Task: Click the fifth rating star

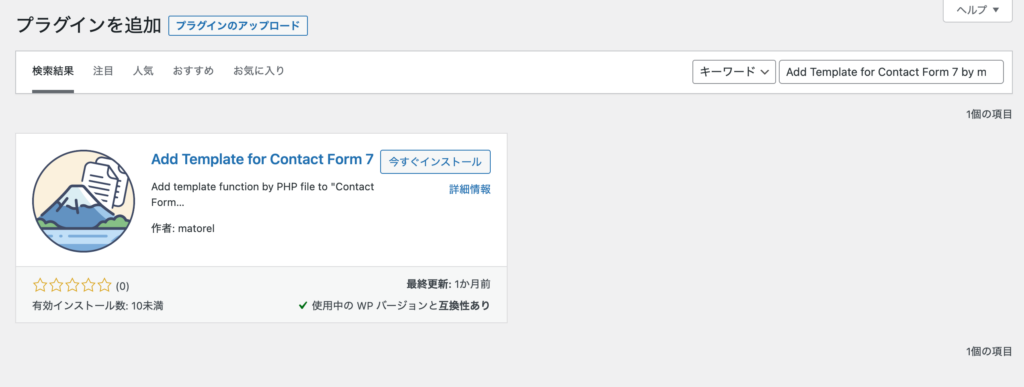Action: (105, 285)
